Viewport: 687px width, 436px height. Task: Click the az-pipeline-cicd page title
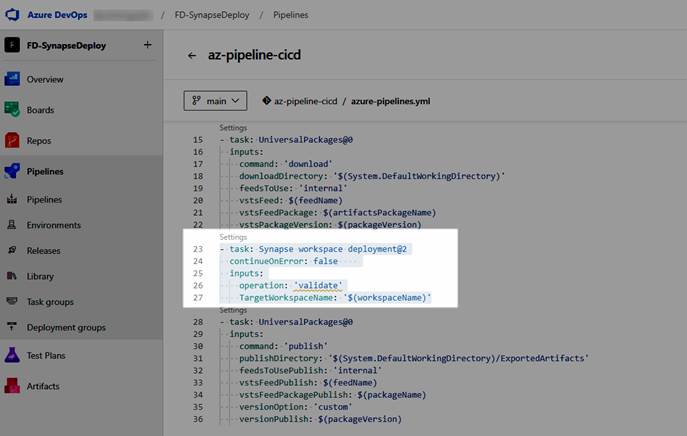[x=254, y=55]
